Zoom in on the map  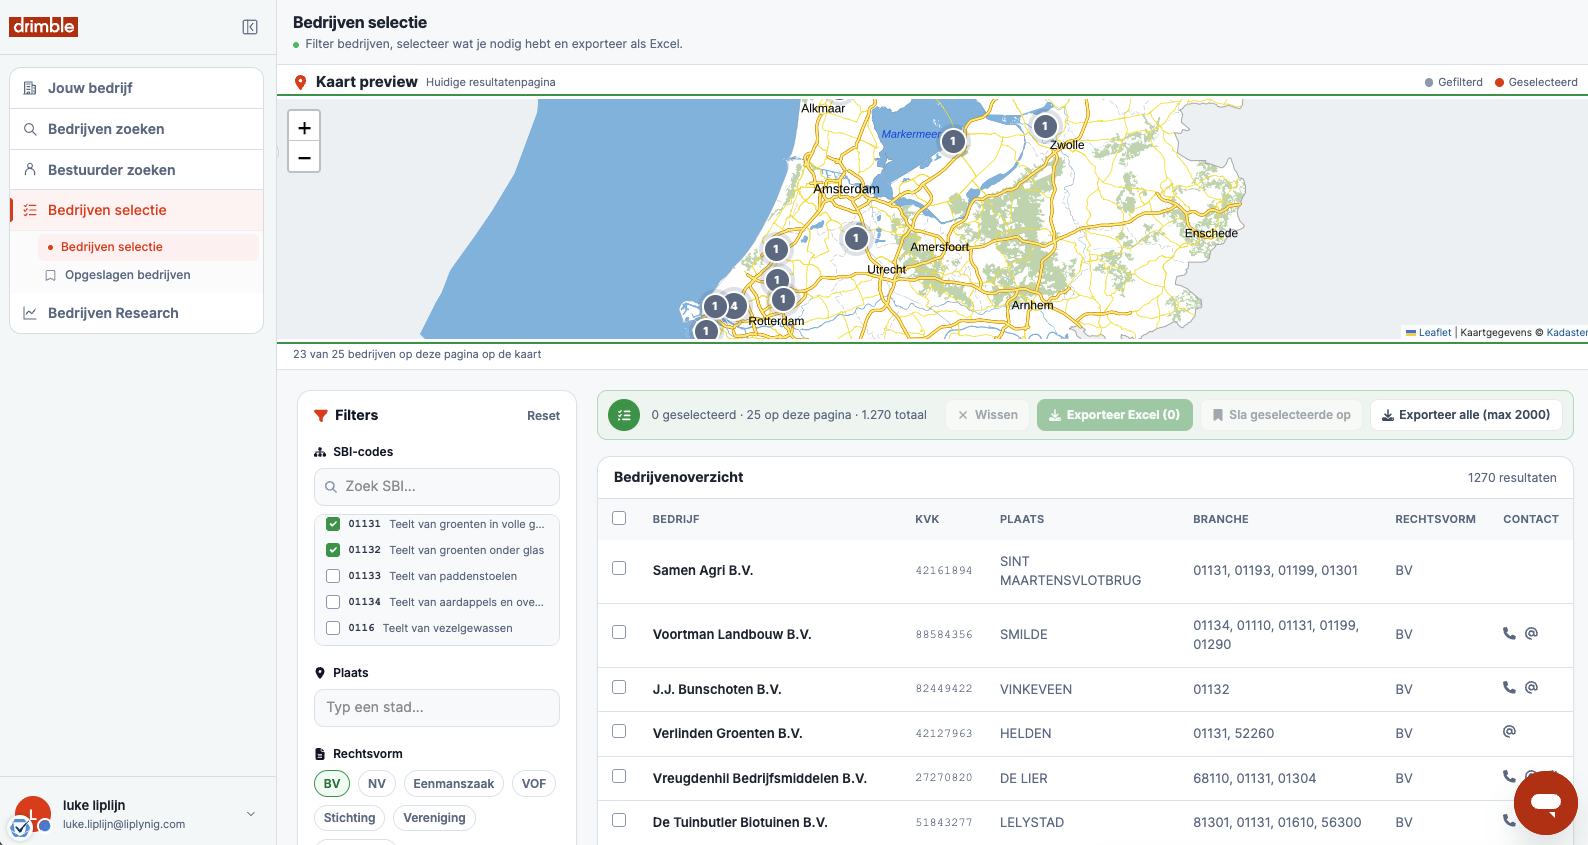tap(304, 127)
